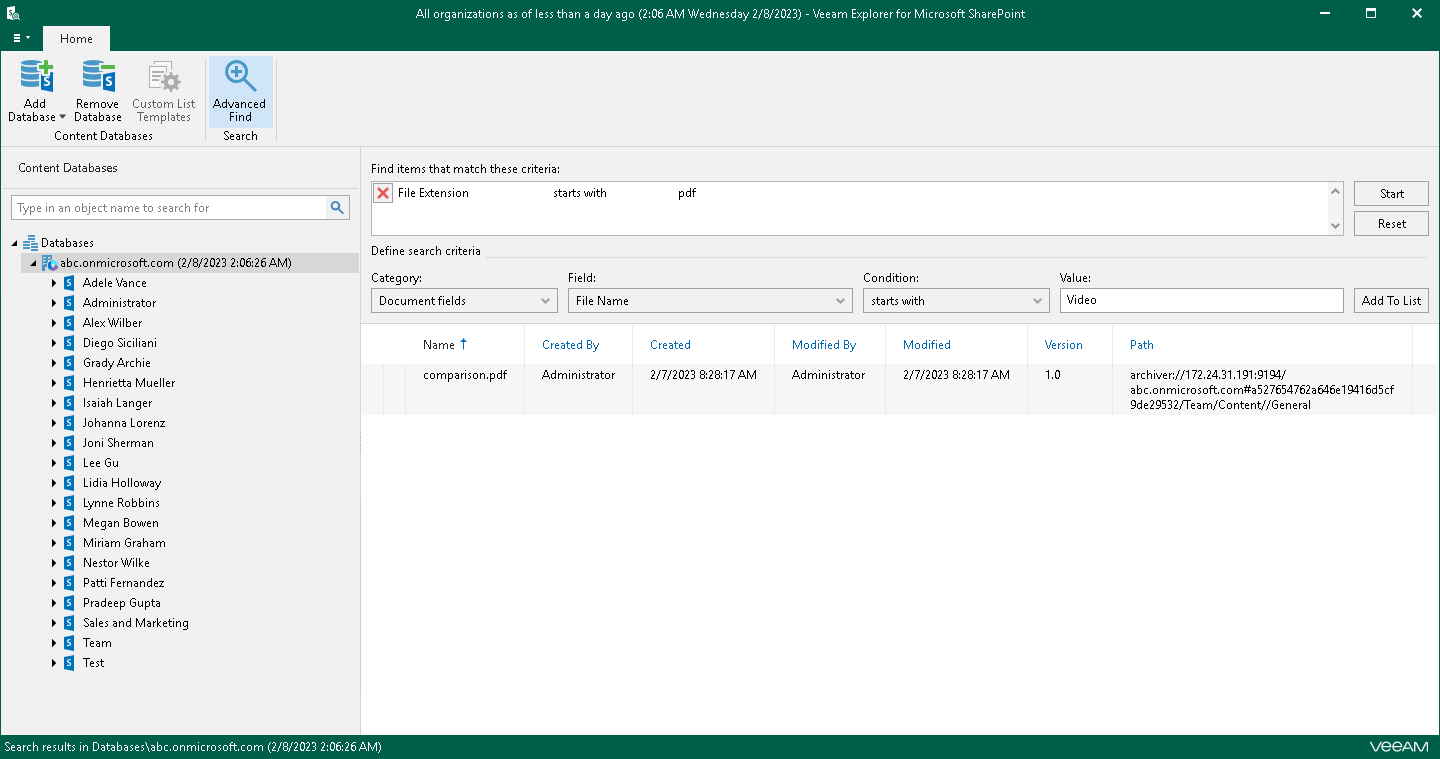Open Advanced Find search tool
The height and width of the screenshot is (759, 1440).
click(x=240, y=91)
